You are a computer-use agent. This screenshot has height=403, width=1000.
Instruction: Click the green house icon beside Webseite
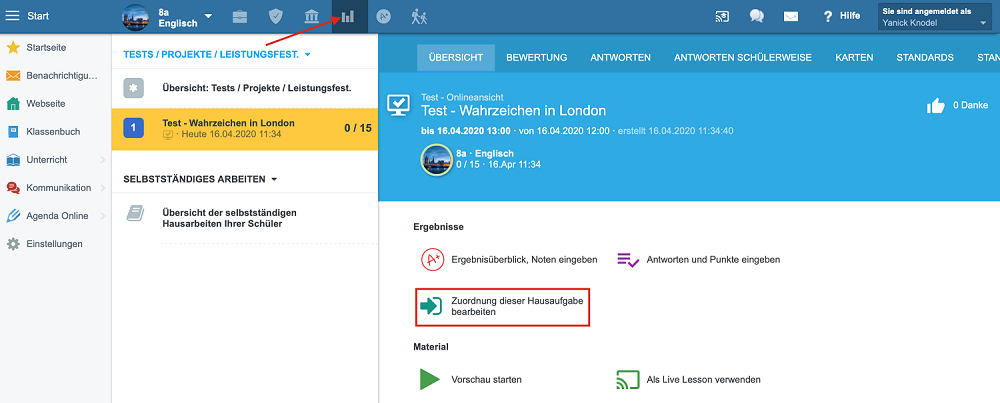[x=13, y=103]
